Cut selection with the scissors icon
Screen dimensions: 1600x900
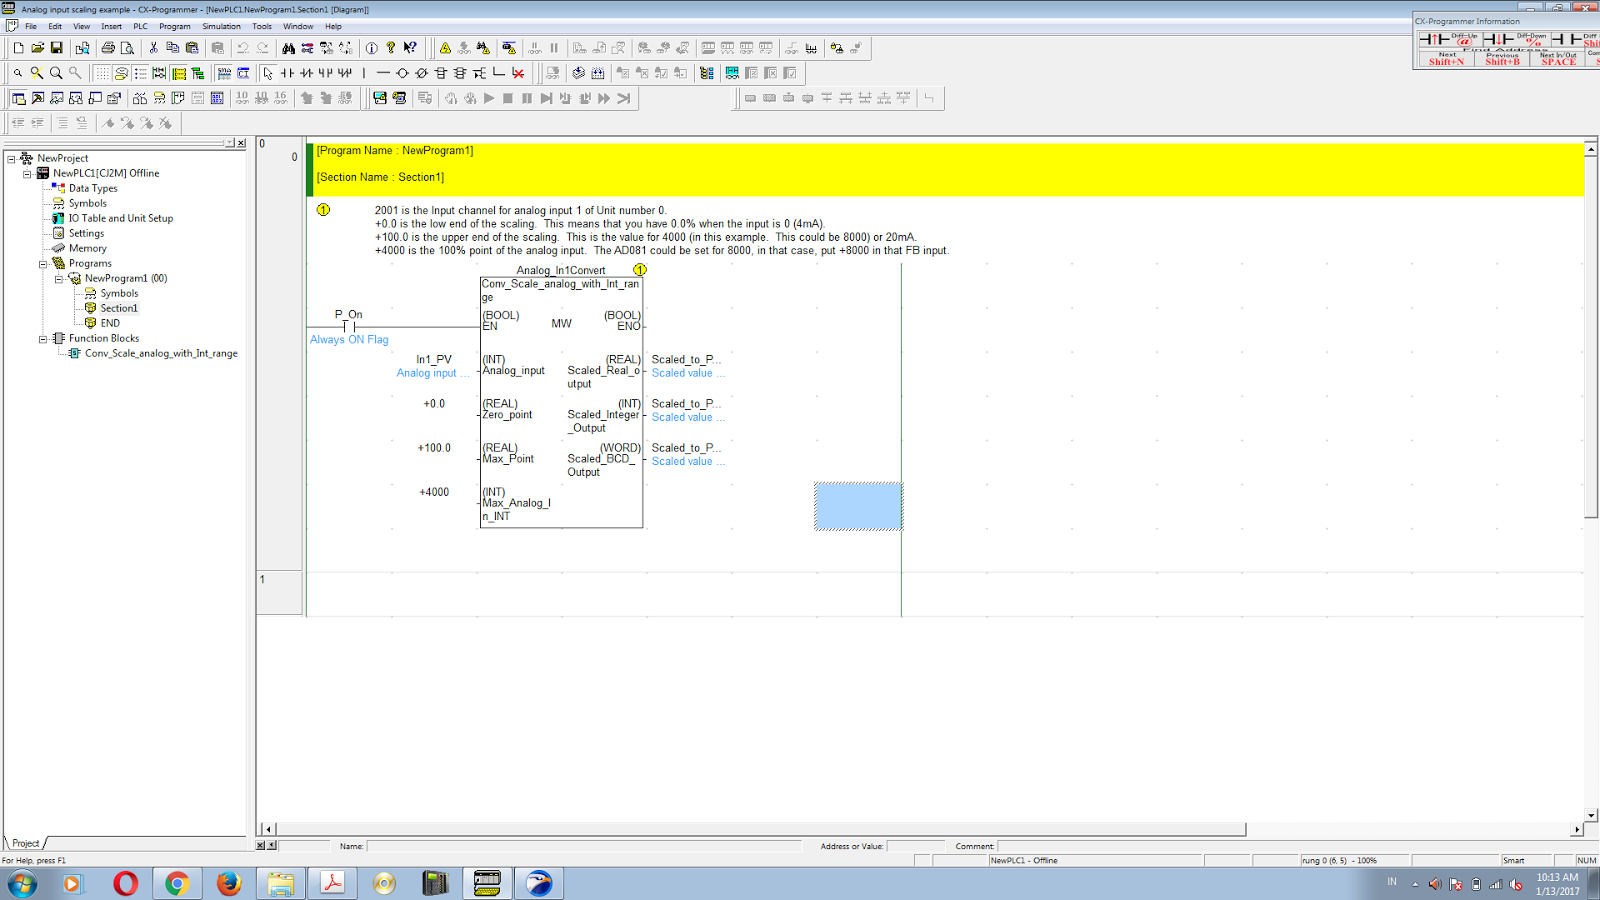pyautogui.click(x=153, y=48)
